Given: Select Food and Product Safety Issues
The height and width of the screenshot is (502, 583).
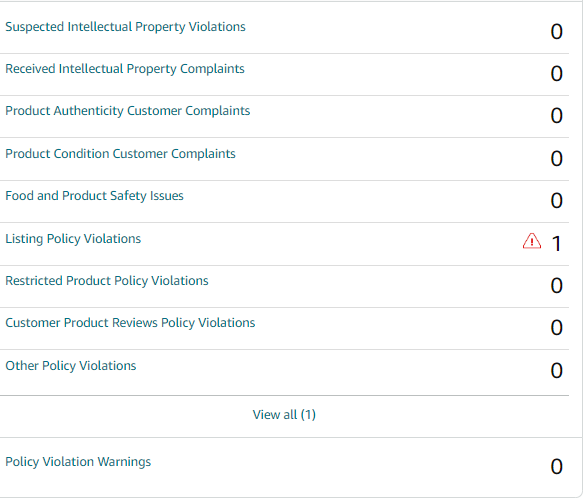Looking at the screenshot, I should pos(94,196).
